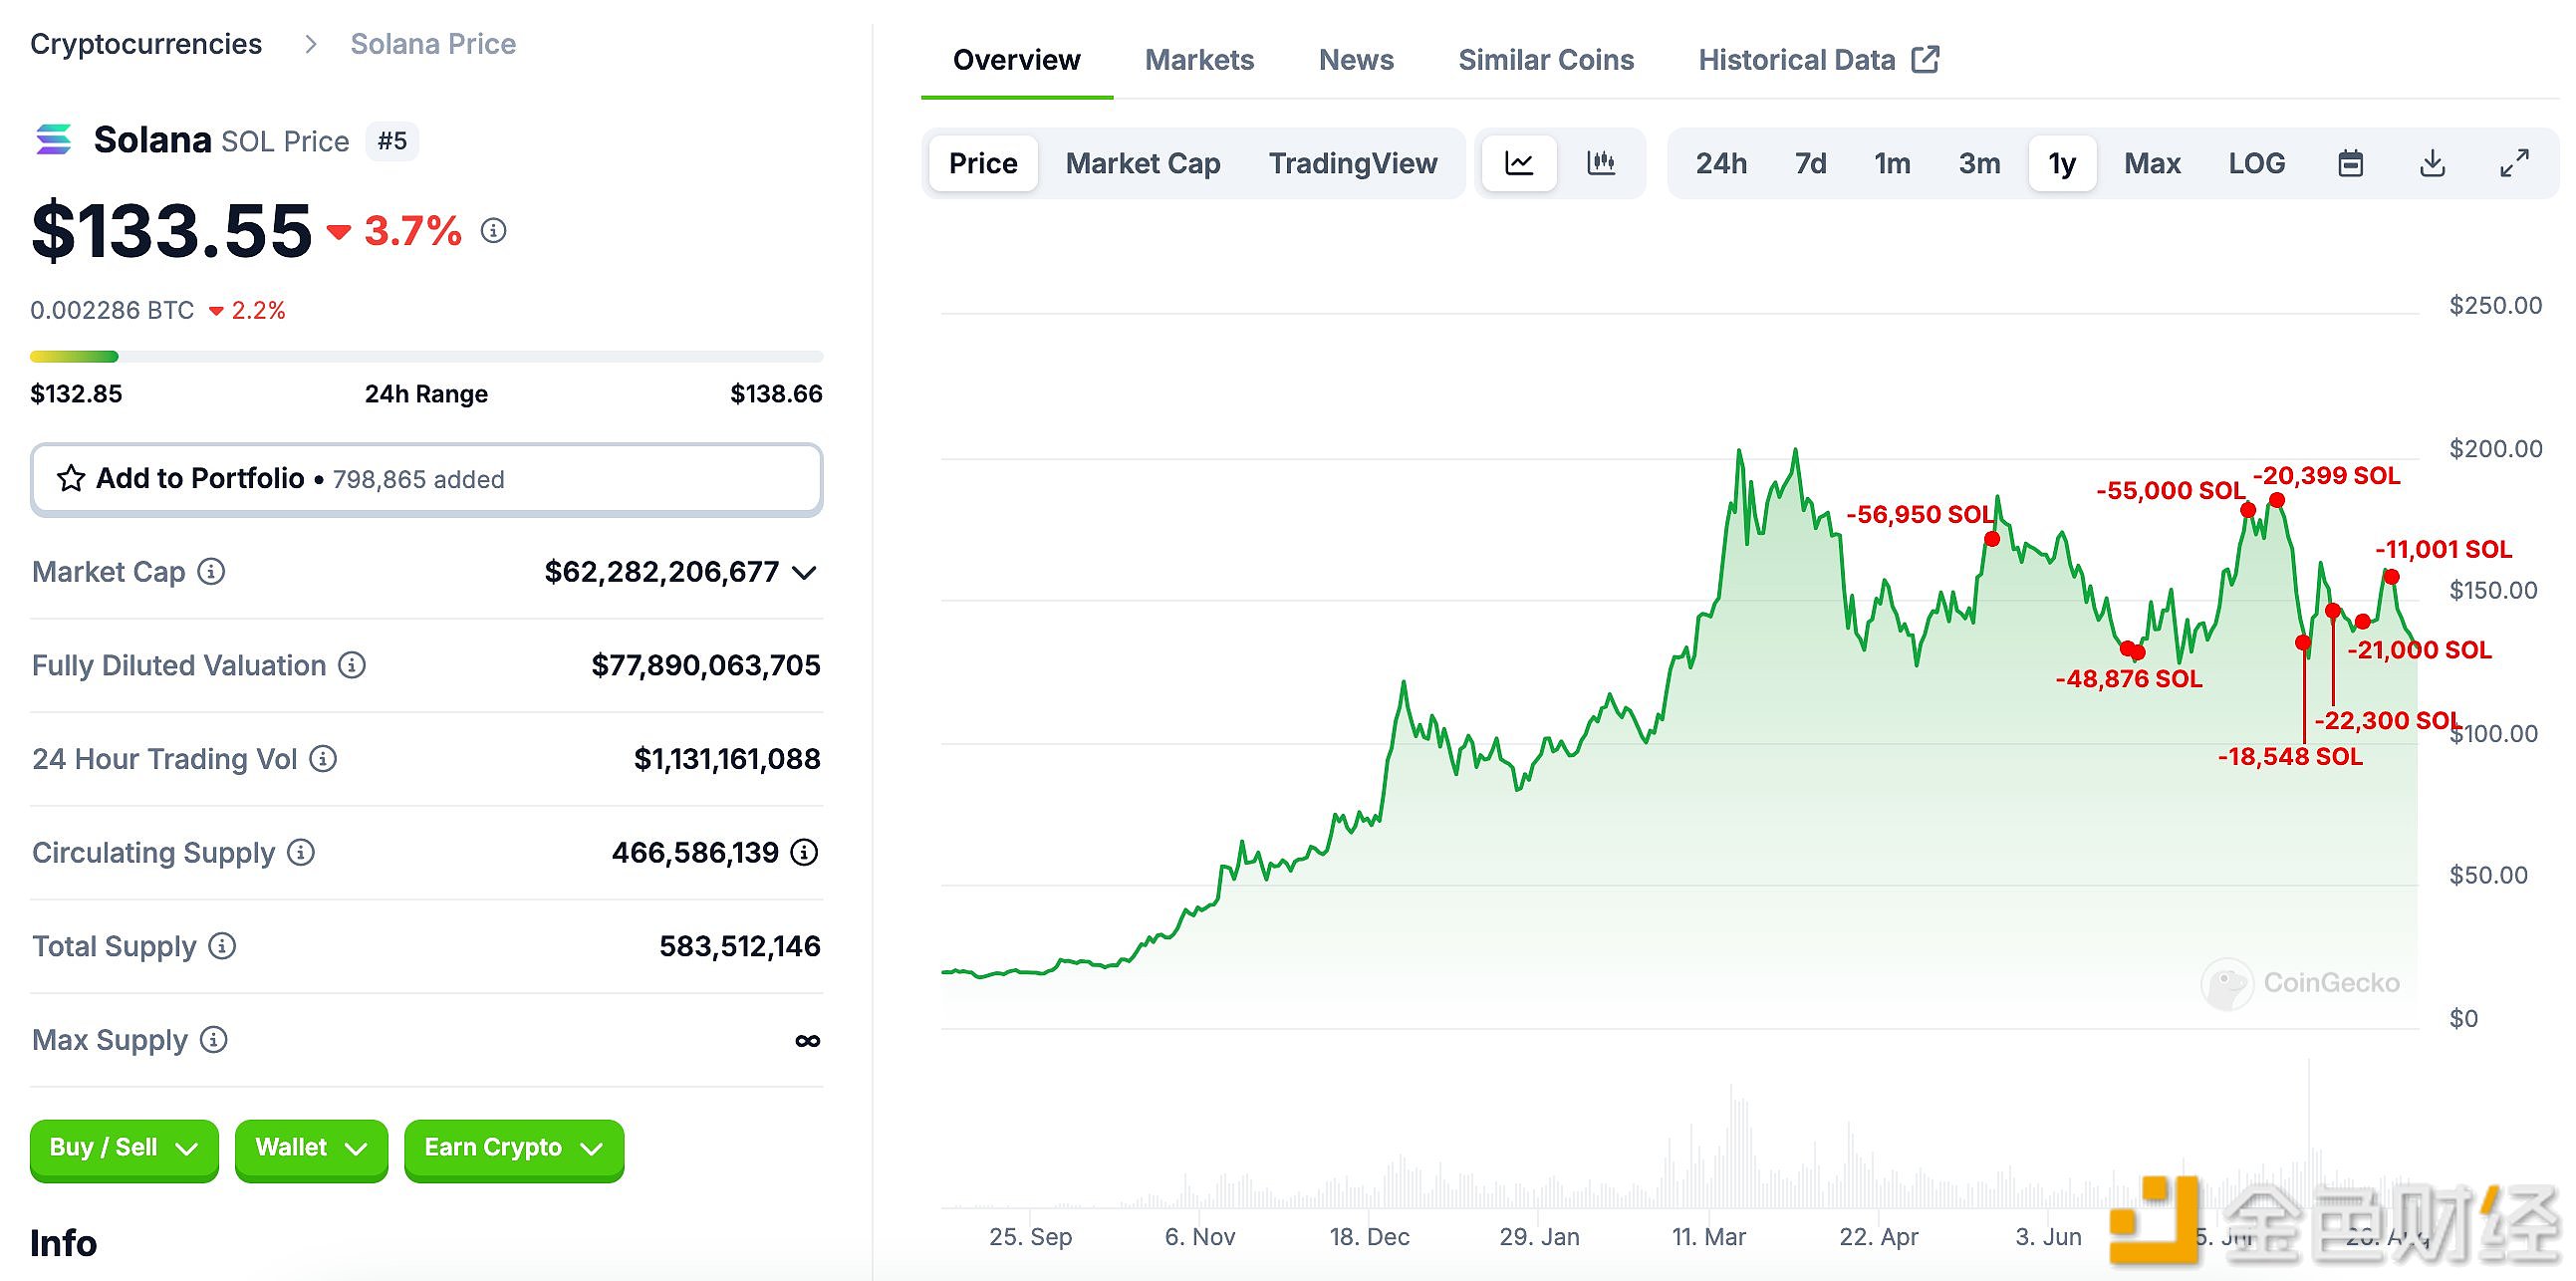Click $200.00 price axis label
This screenshot has width=2576, height=1281.
pos(2496,449)
